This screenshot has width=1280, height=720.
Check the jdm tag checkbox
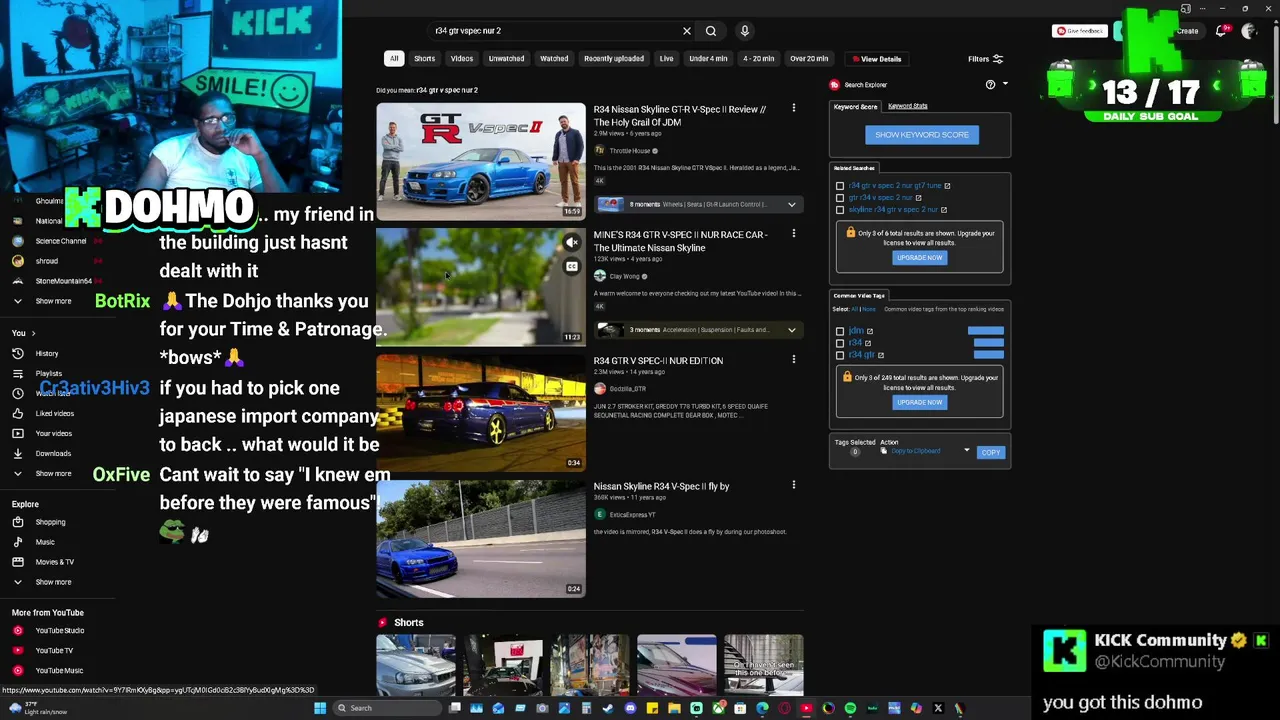(840, 331)
